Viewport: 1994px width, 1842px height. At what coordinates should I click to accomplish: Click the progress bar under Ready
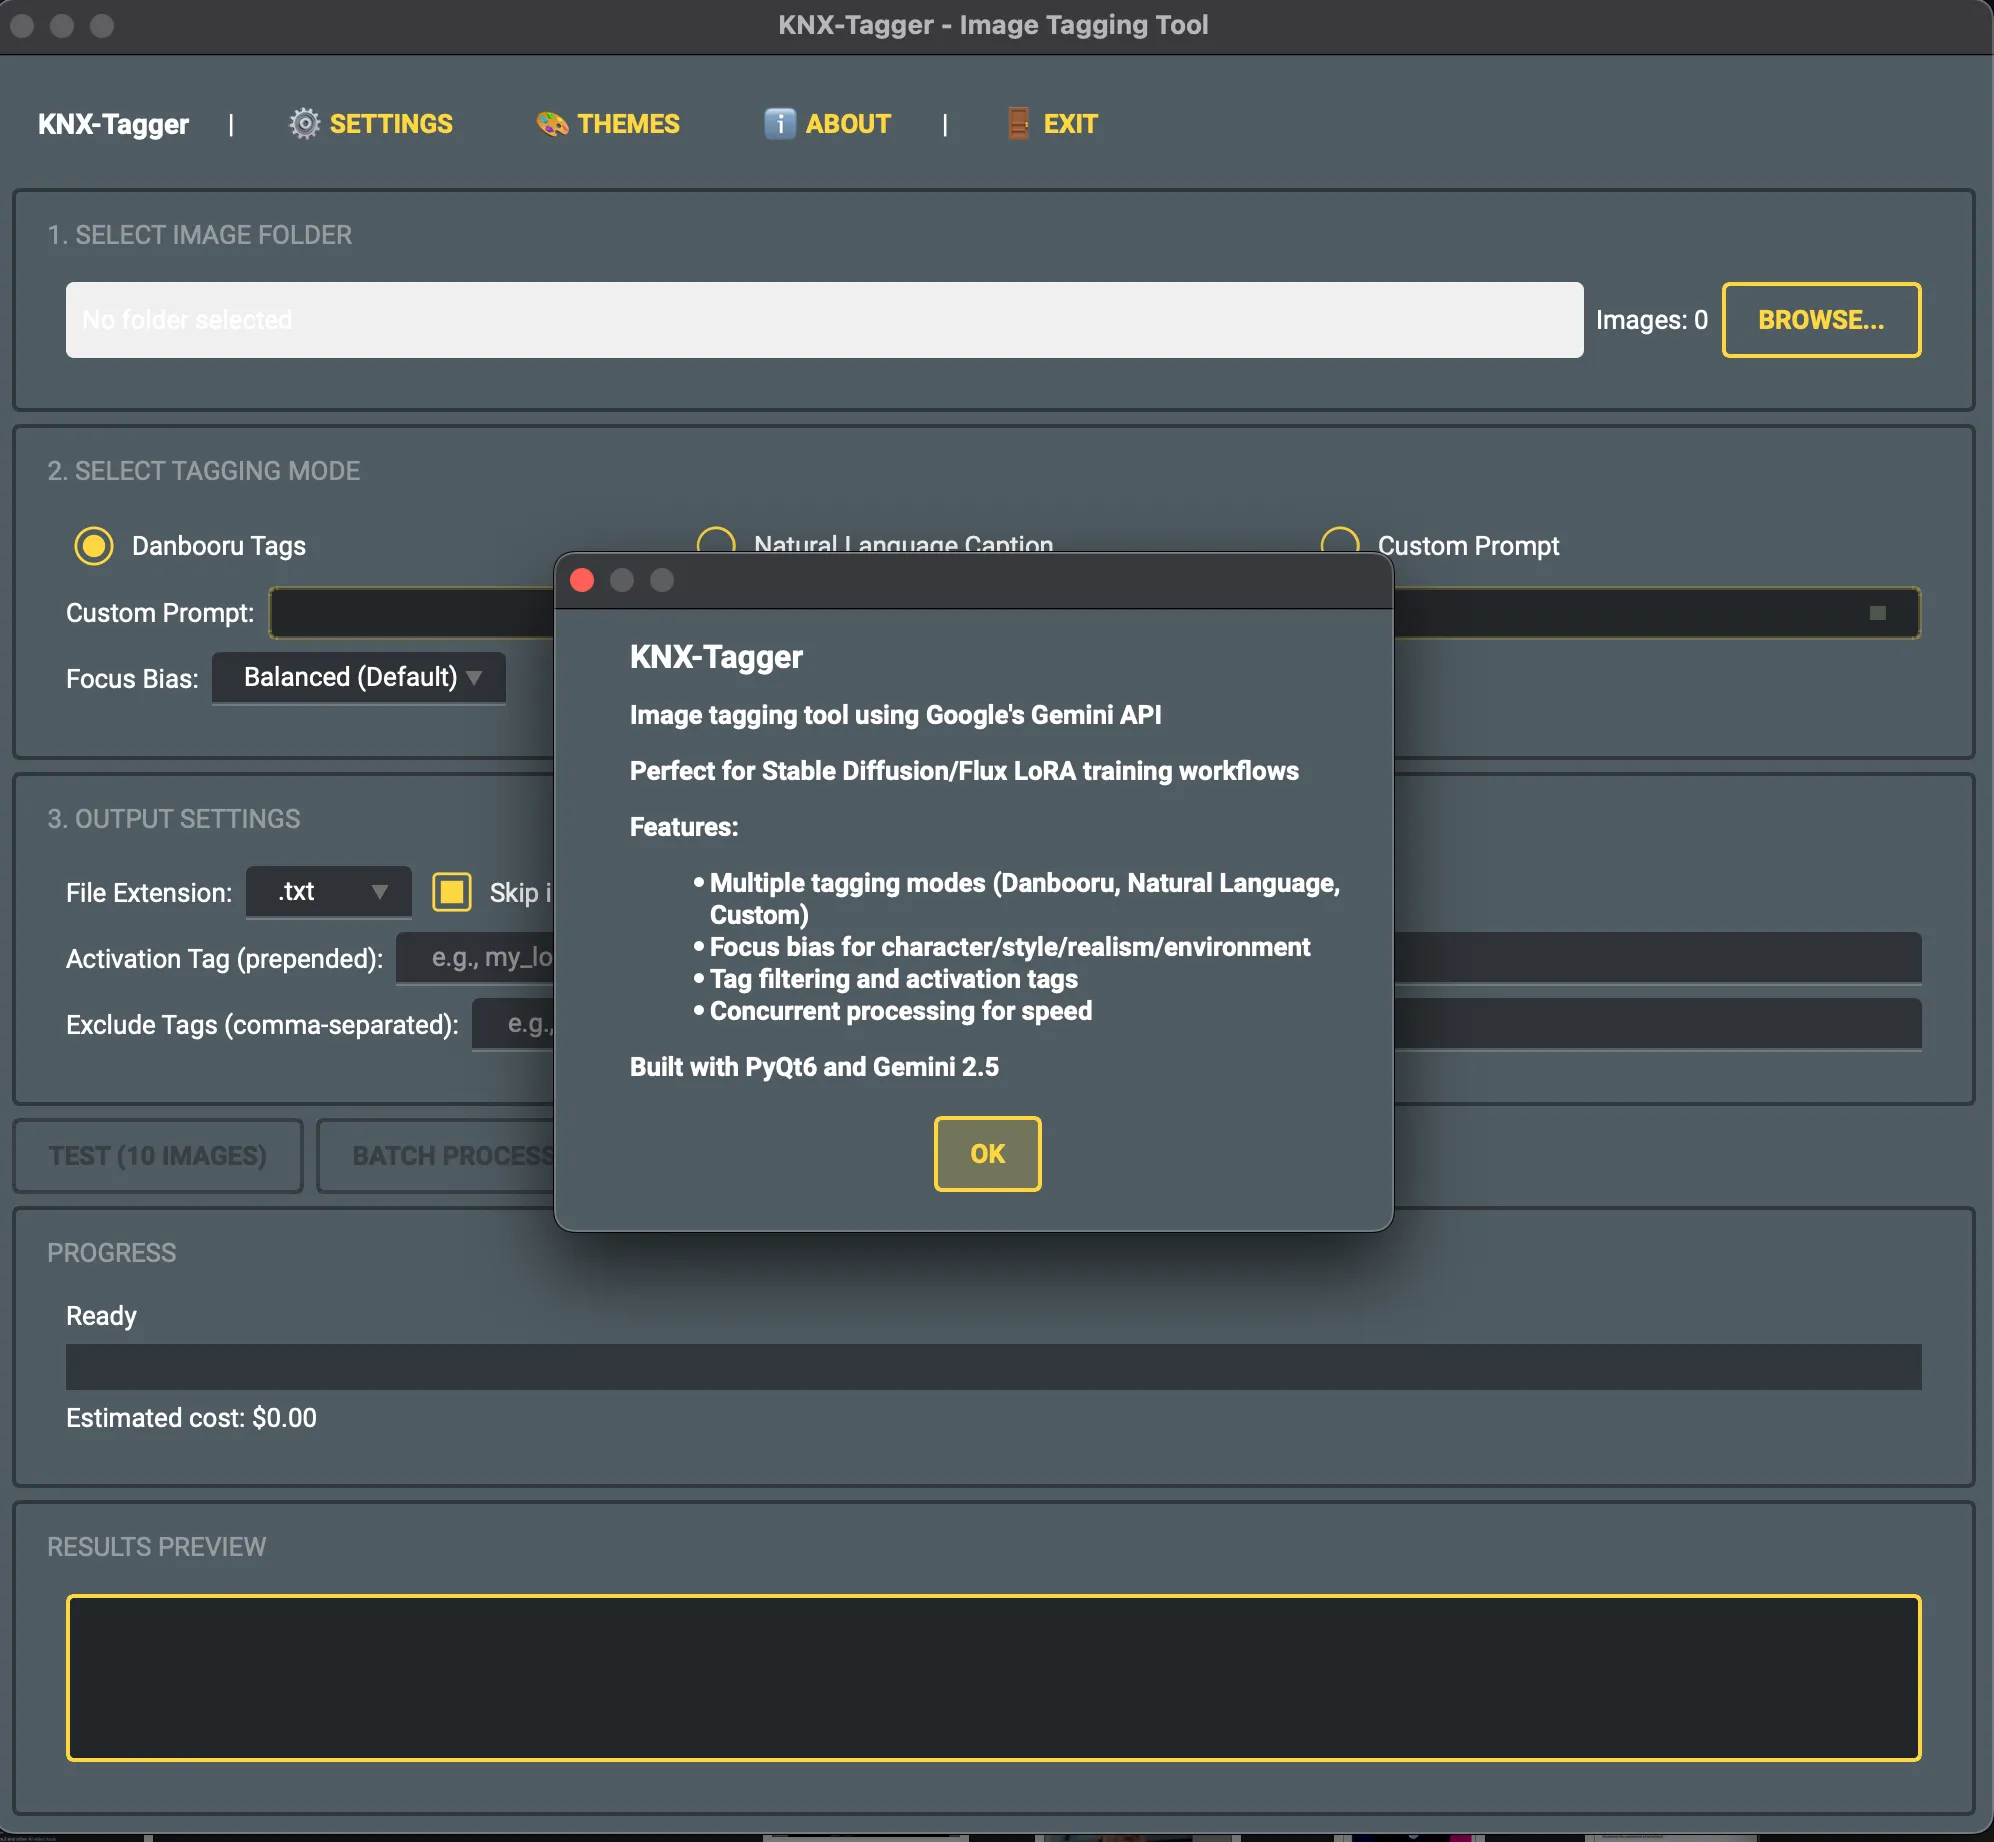tap(992, 1367)
